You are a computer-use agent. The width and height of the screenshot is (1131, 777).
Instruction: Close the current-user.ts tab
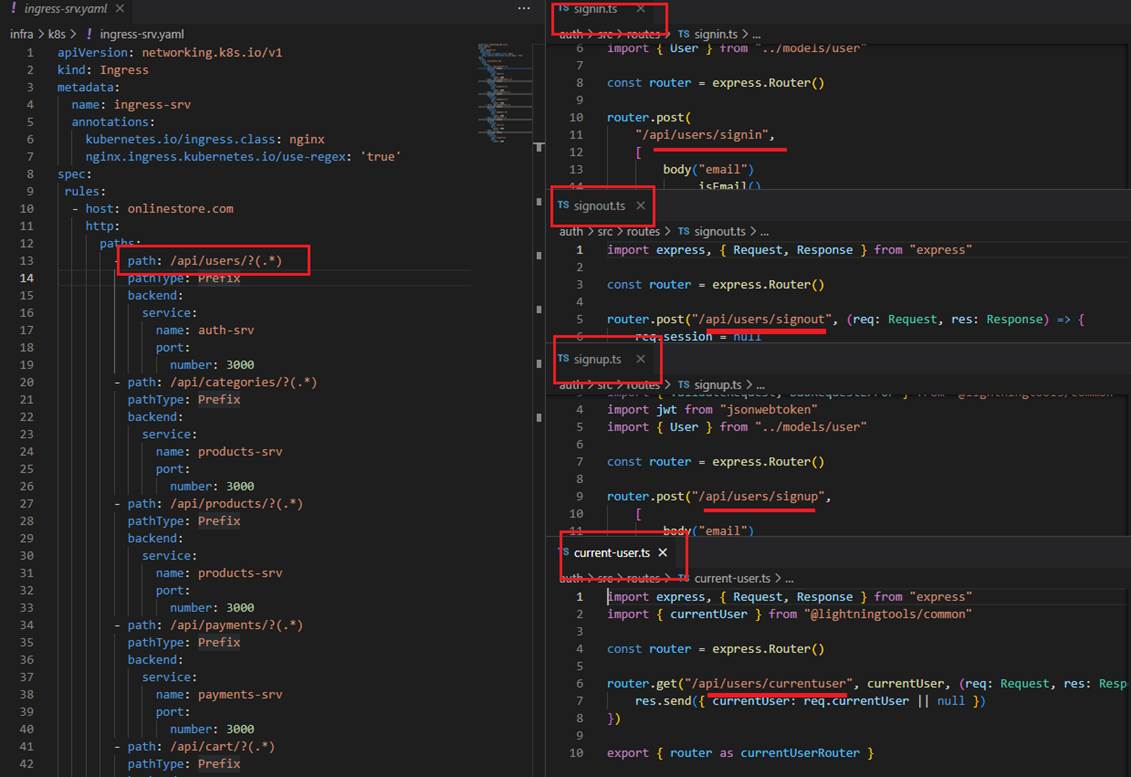pyautogui.click(x=662, y=552)
